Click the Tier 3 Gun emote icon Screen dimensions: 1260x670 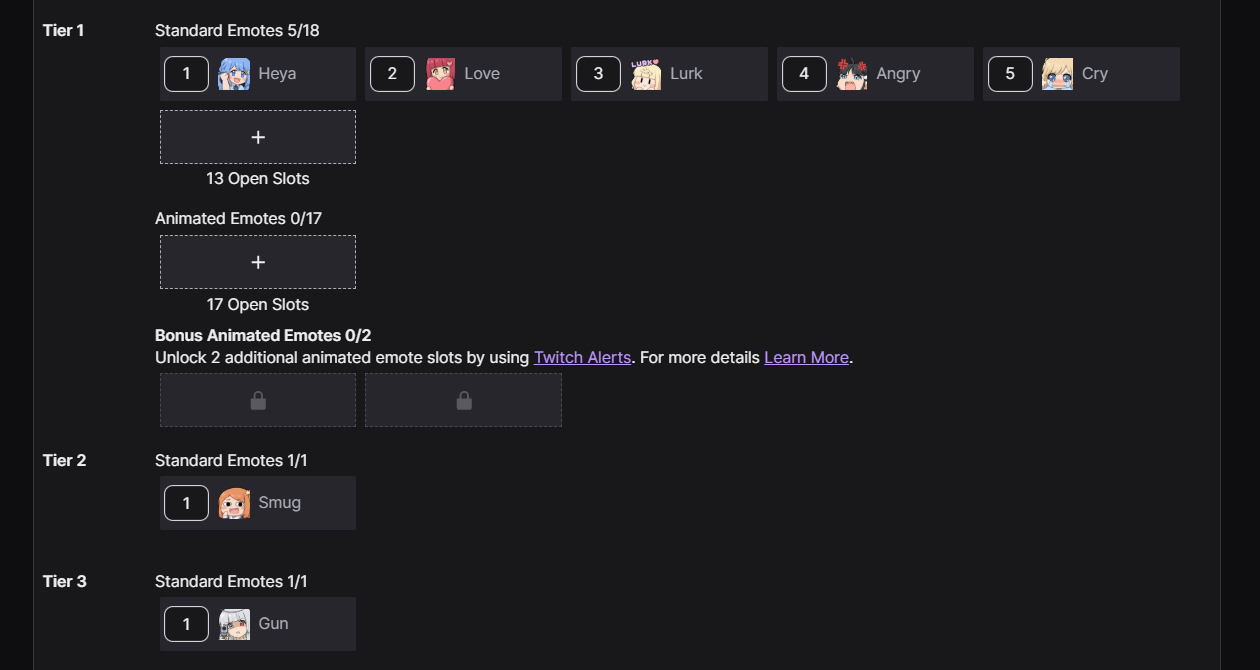point(234,624)
